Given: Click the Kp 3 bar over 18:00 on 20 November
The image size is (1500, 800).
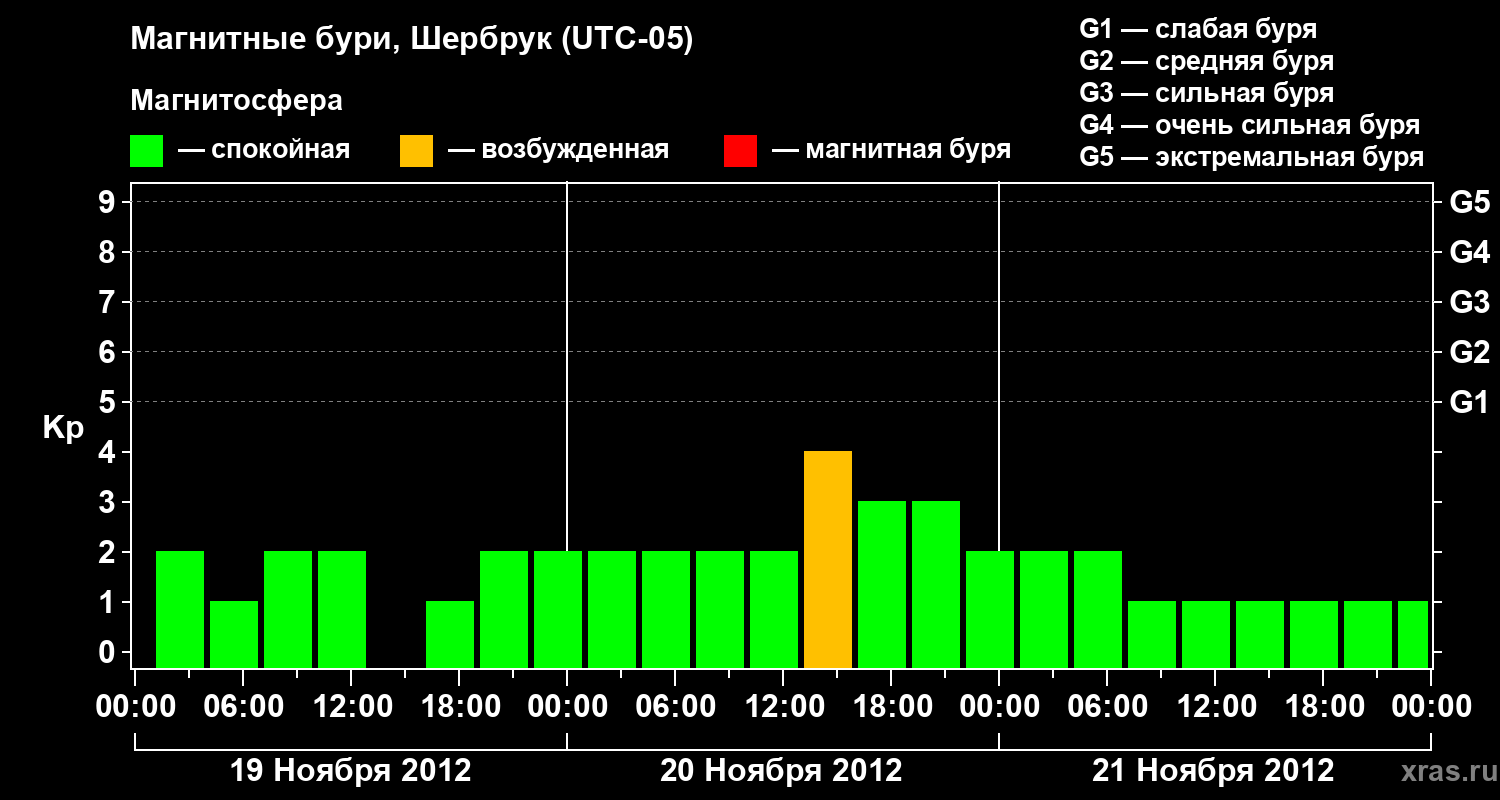Looking at the screenshot, I should [x=882, y=585].
